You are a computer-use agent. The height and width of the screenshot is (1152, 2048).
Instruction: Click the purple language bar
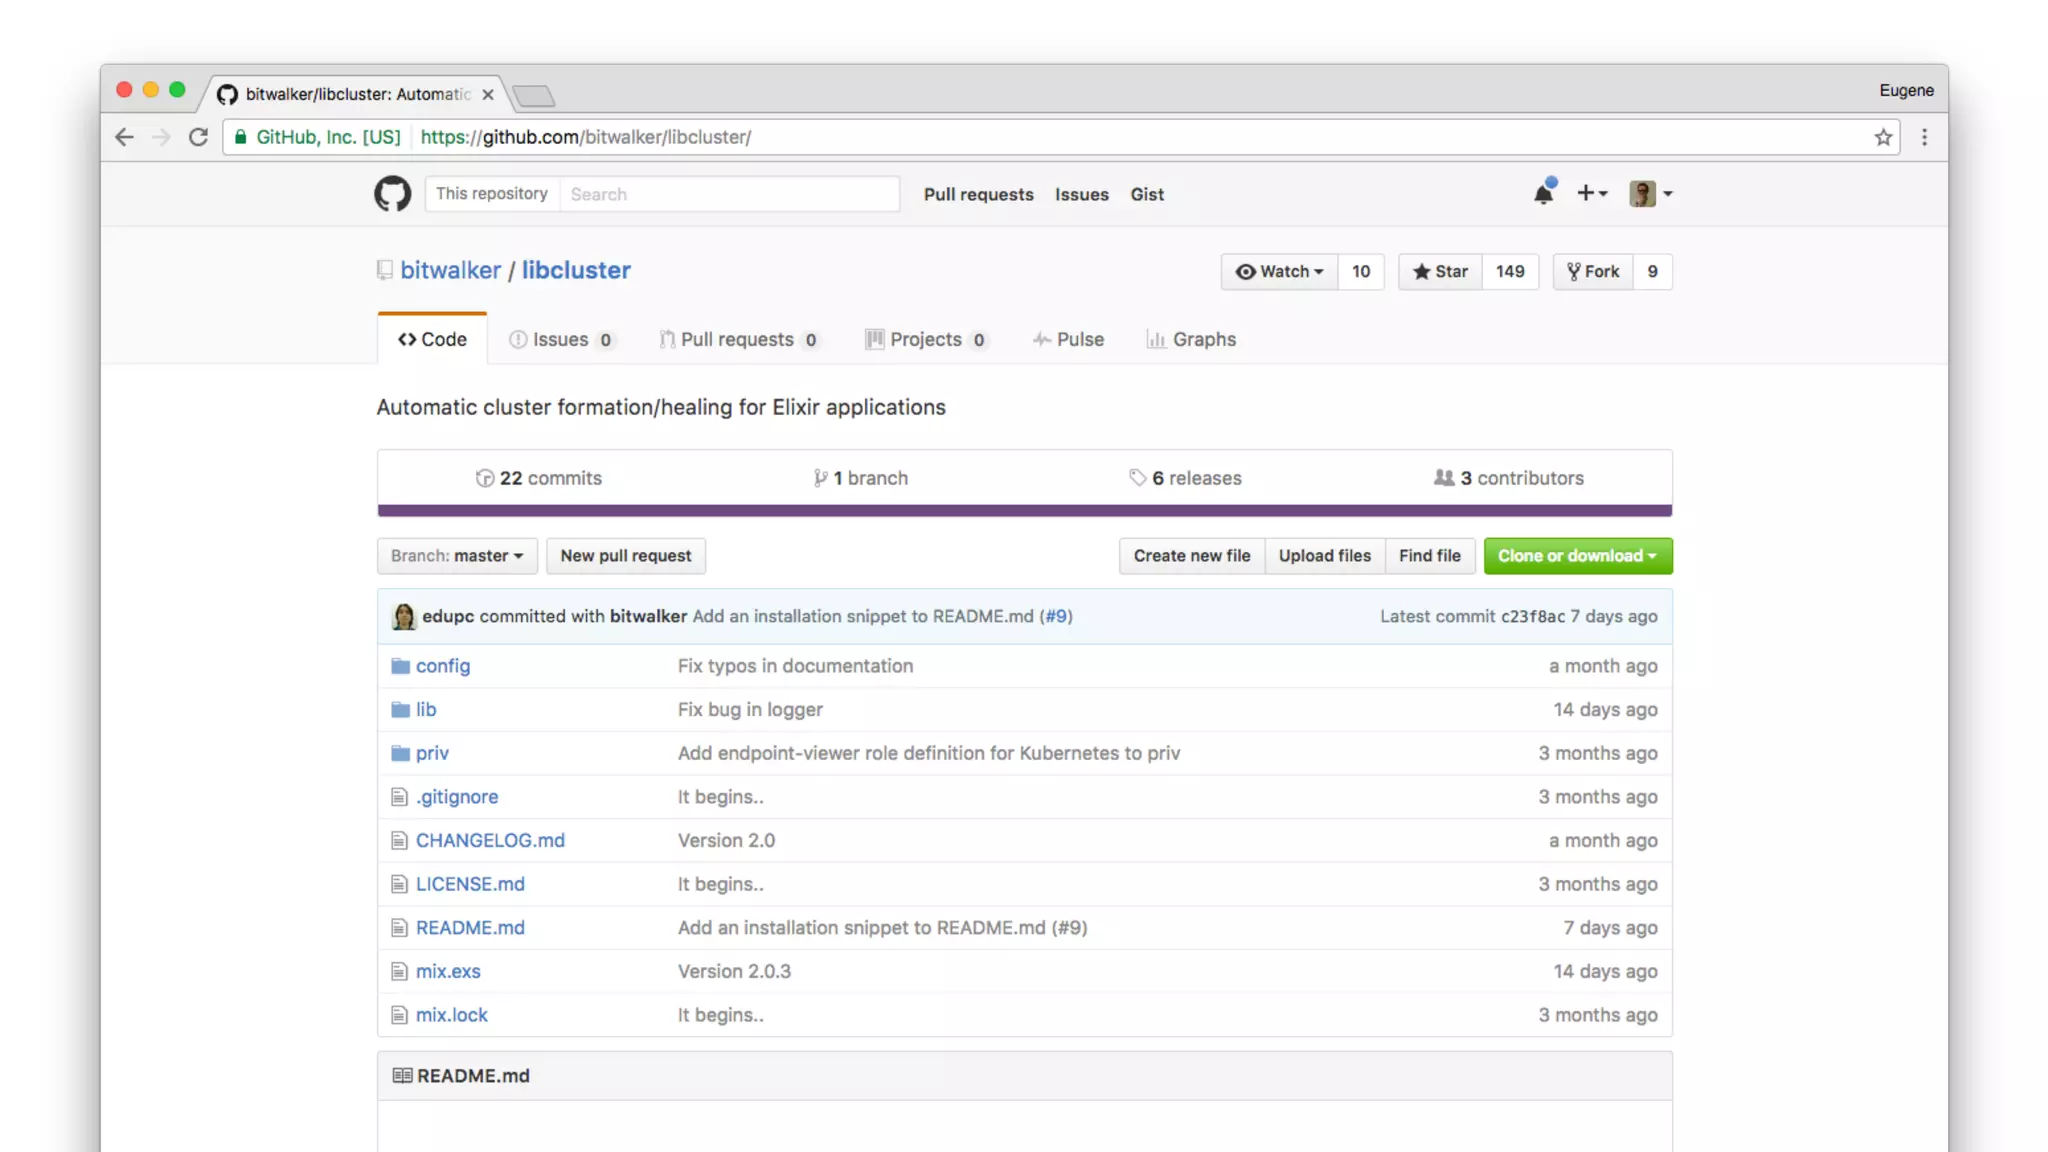click(x=1024, y=511)
